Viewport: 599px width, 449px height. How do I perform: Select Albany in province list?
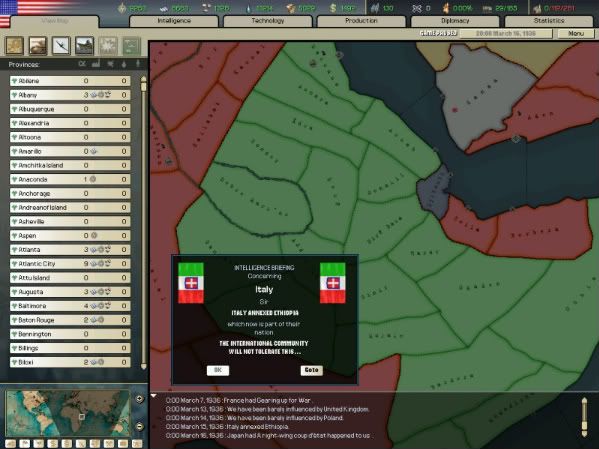click(70, 95)
